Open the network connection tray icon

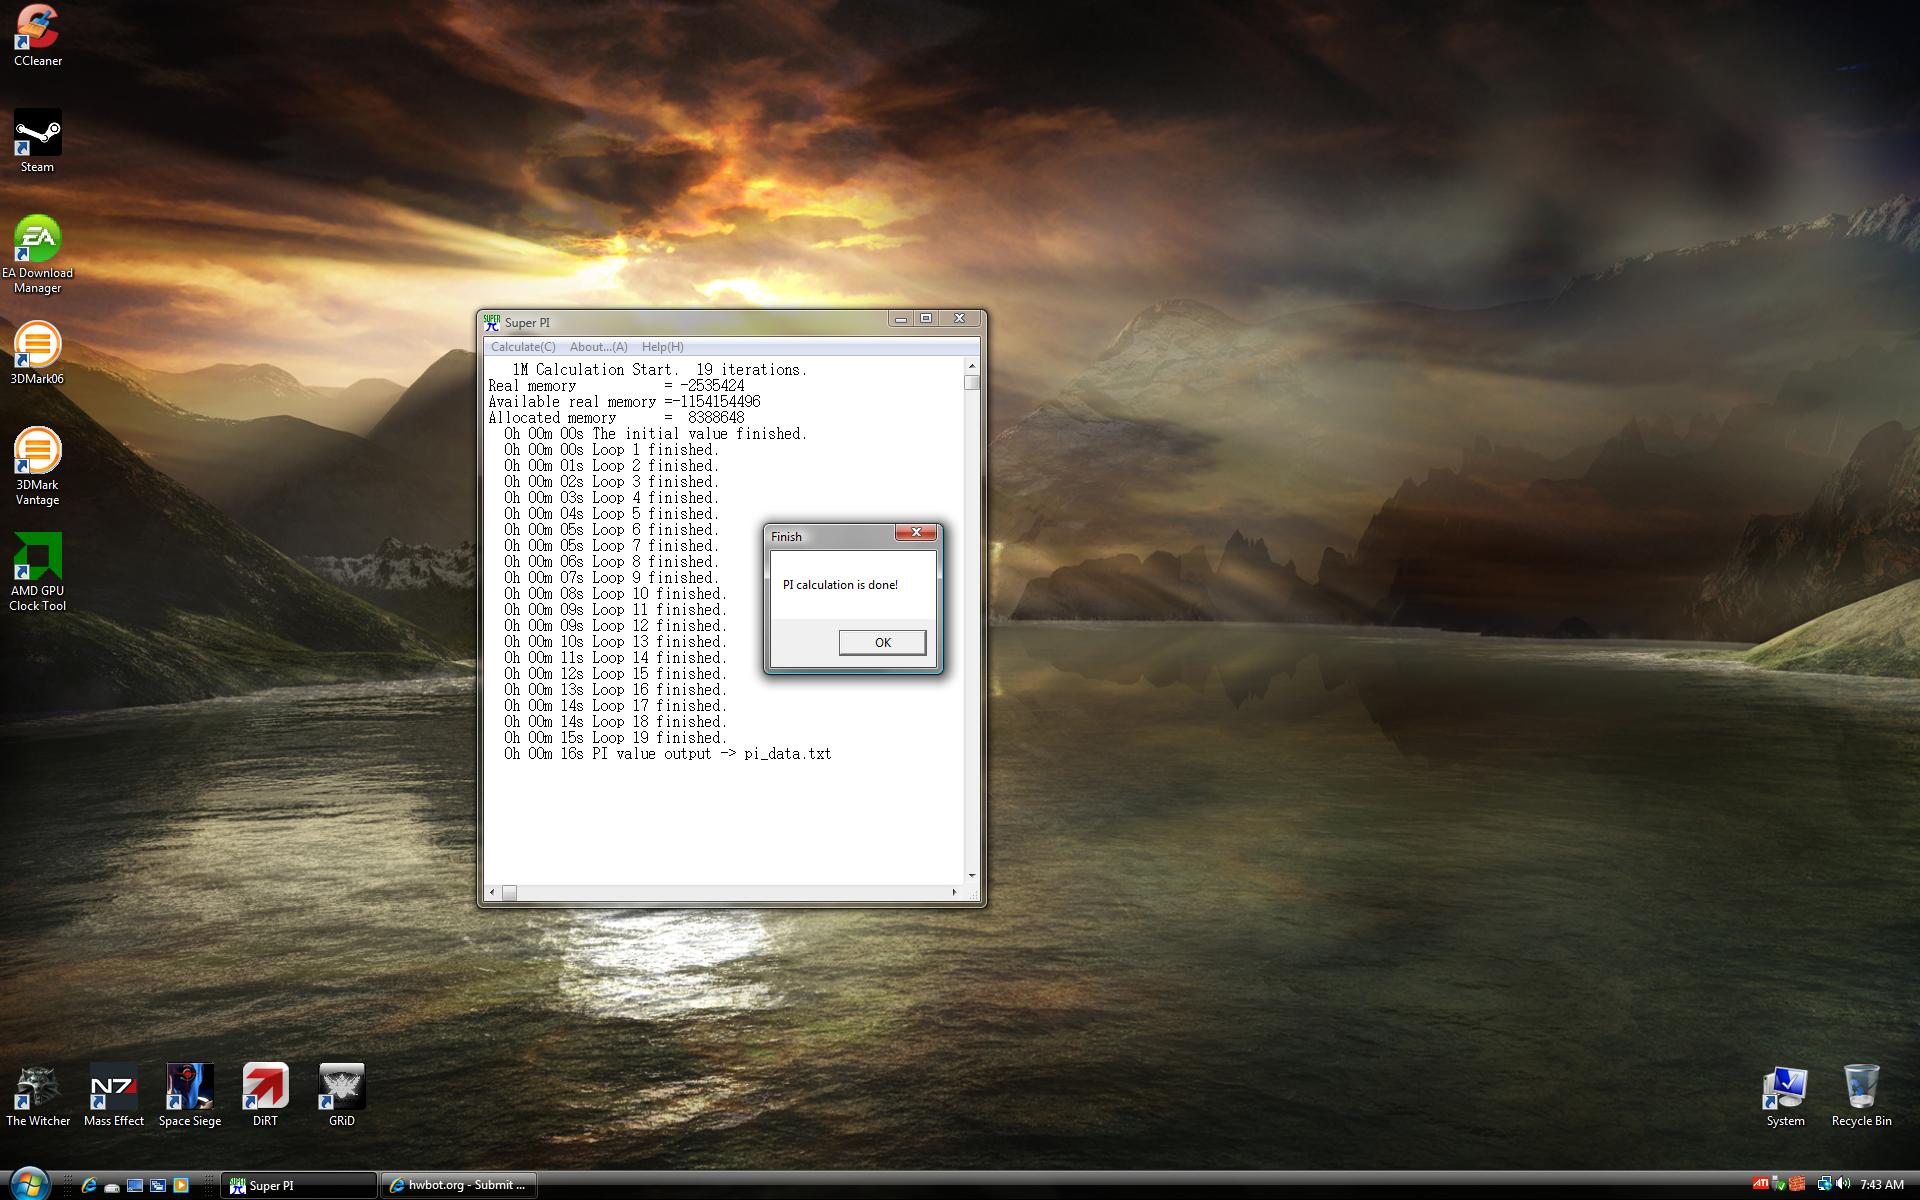tap(1825, 1185)
